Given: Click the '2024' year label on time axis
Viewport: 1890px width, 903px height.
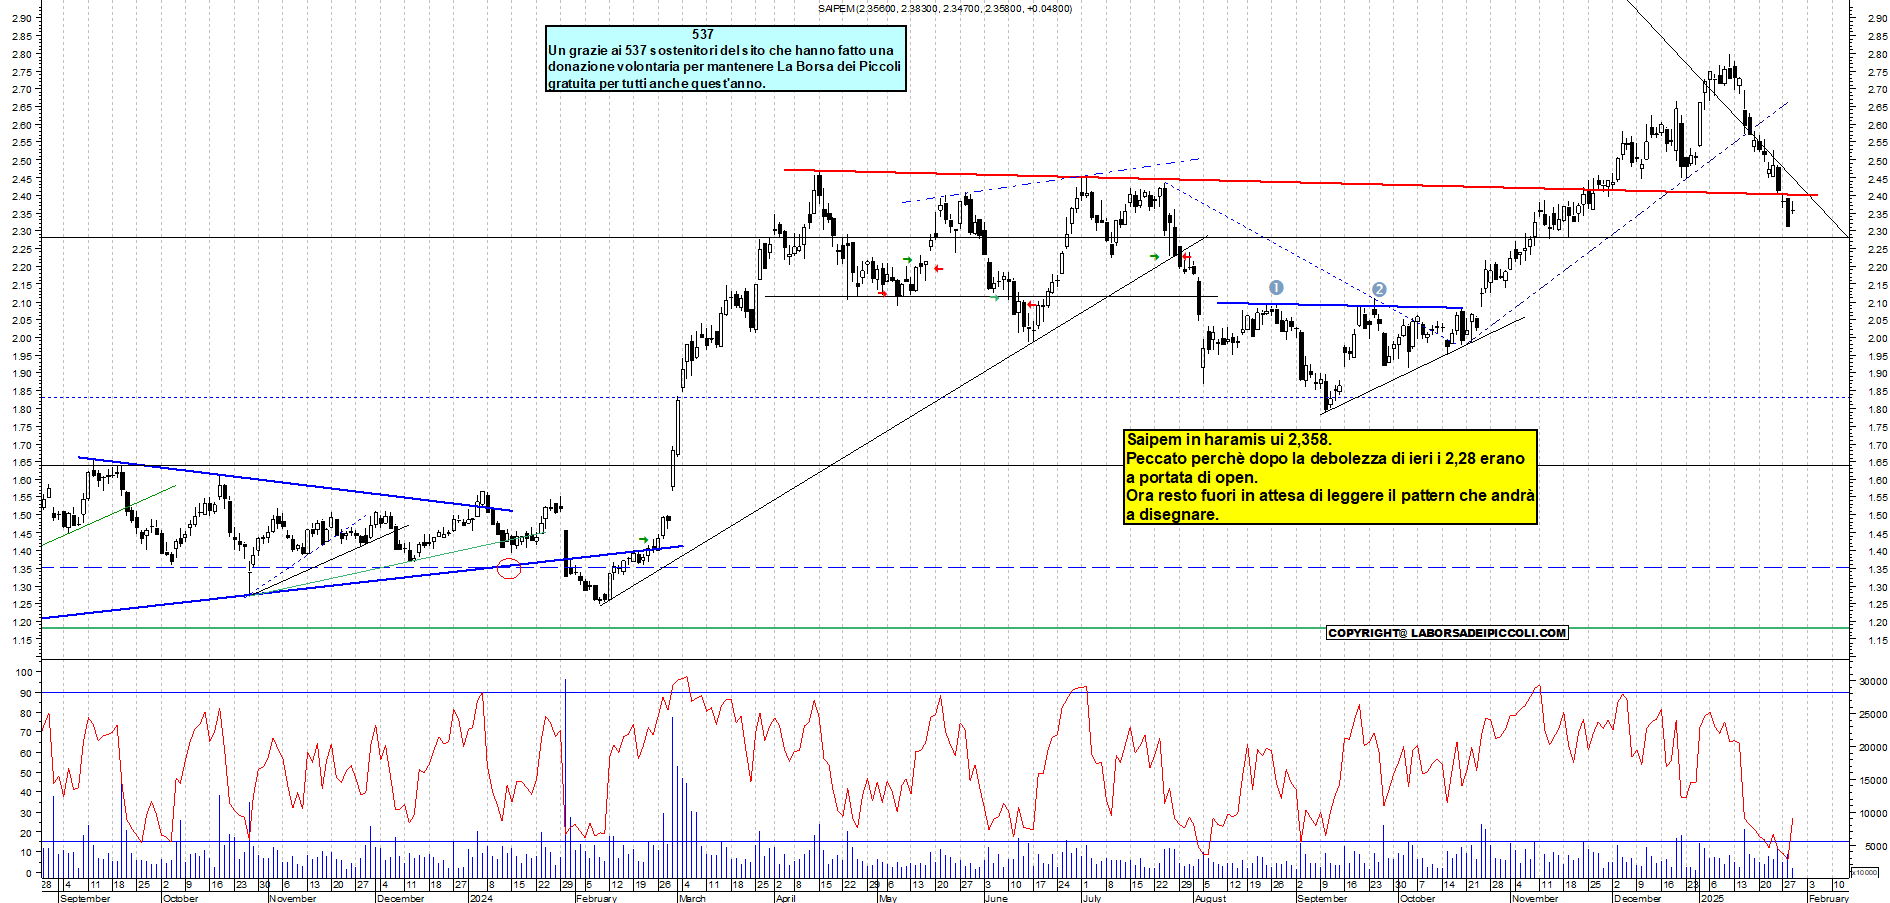Looking at the screenshot, I should pyautogui.click(x=481, y=898).
